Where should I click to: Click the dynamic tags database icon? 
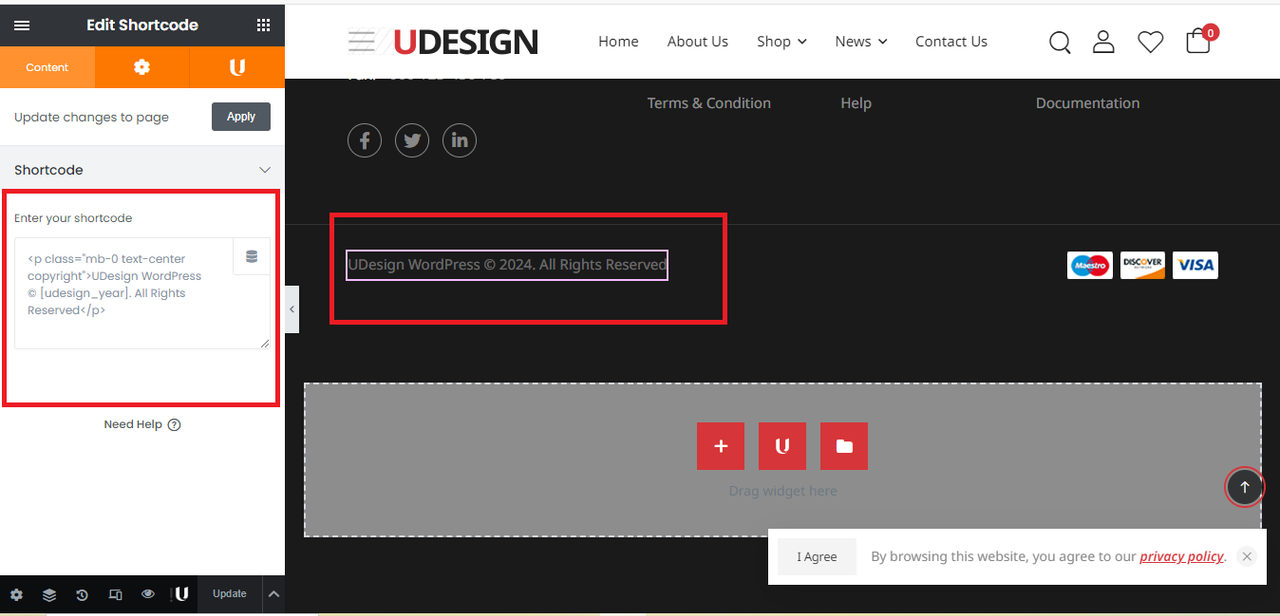[x=251, y=257]
